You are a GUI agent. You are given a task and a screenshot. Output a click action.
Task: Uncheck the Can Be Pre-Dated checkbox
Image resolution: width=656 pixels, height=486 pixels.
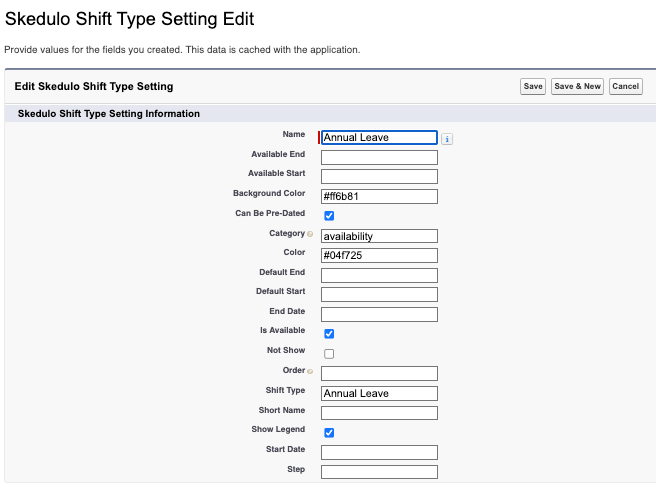click(x=329, y=216)
